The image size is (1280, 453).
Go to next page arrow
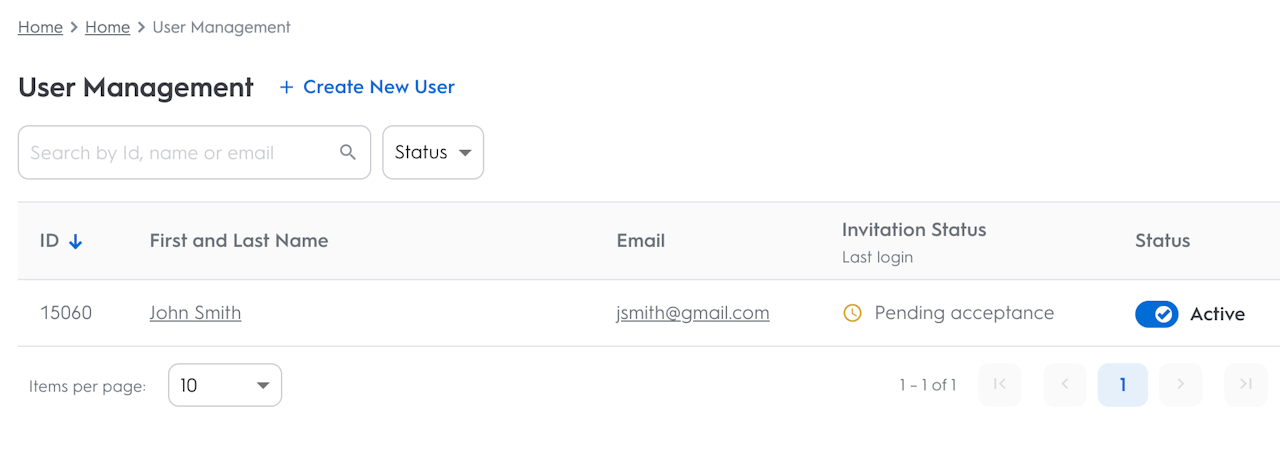pyautogui.click(x=1180, y=384)
